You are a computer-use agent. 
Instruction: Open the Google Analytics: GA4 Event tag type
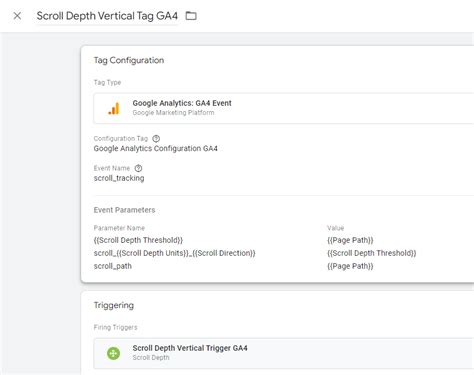(284, 108)
